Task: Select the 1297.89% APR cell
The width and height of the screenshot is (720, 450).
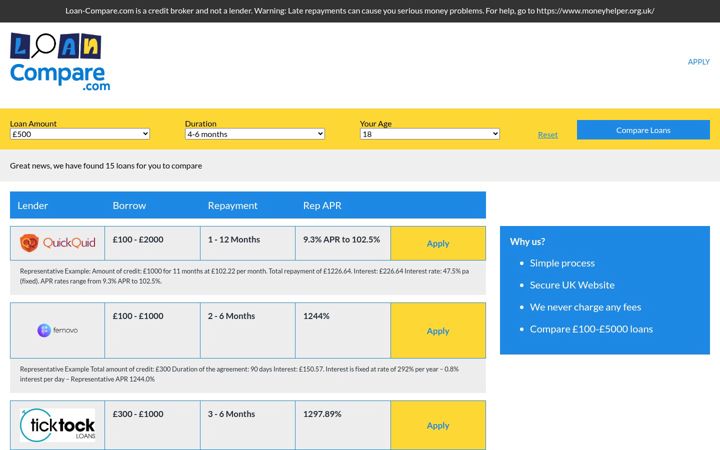Action: click(343, 425)
